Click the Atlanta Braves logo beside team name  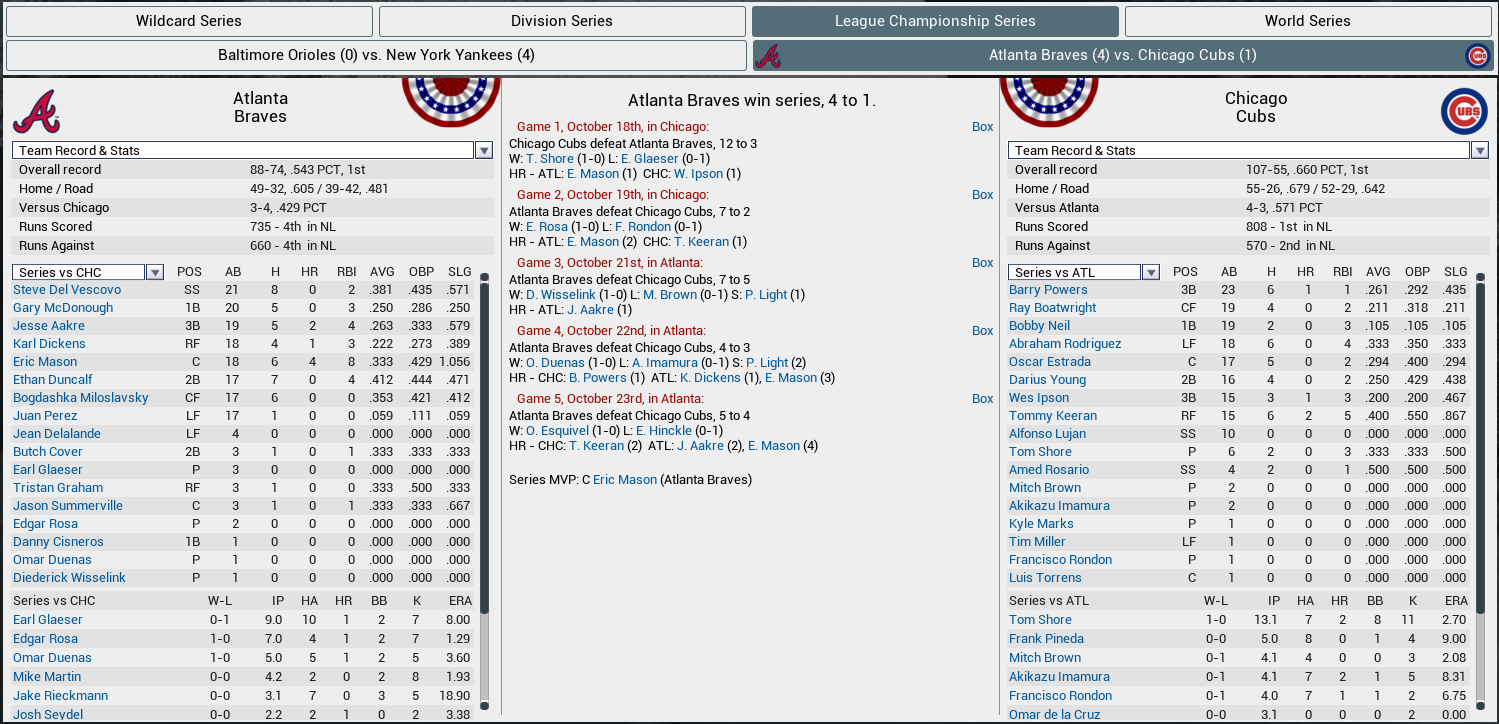click(37, 111)
